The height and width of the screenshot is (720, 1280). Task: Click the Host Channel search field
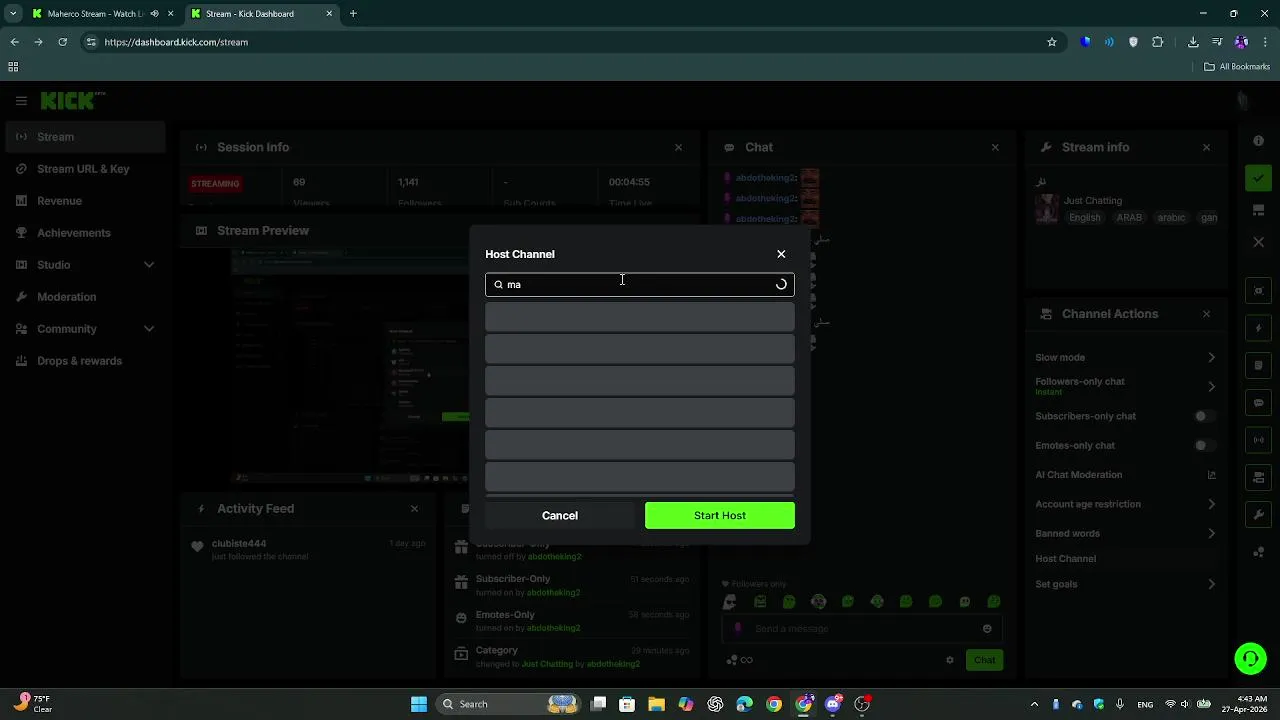coord(640,284)
